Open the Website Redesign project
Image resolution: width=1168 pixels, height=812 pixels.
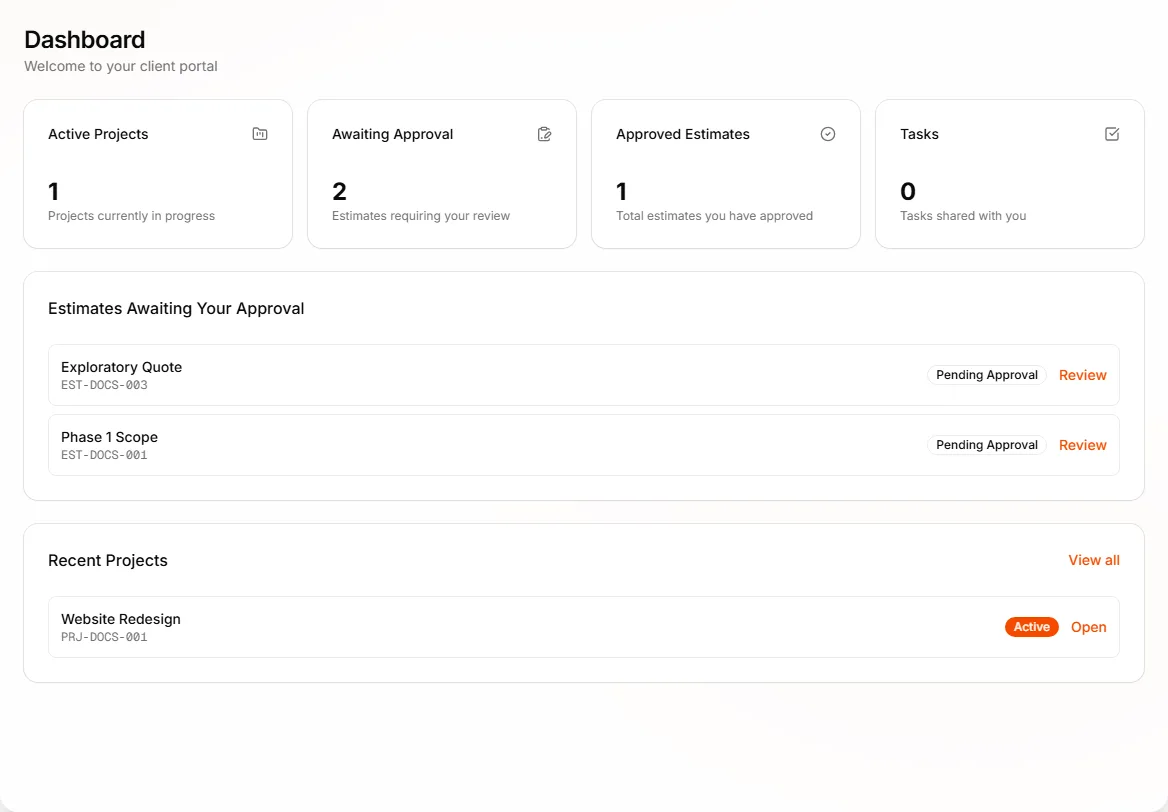1088,627
